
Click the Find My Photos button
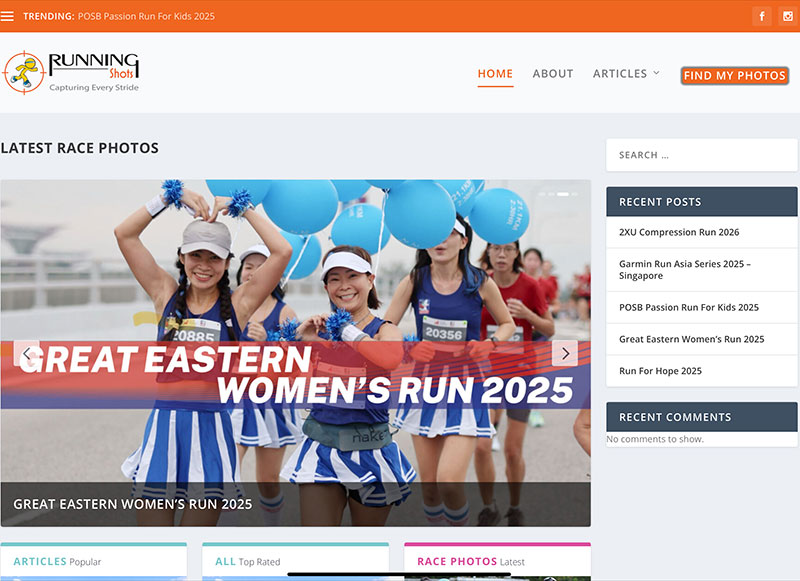click(x=735, y=76)
